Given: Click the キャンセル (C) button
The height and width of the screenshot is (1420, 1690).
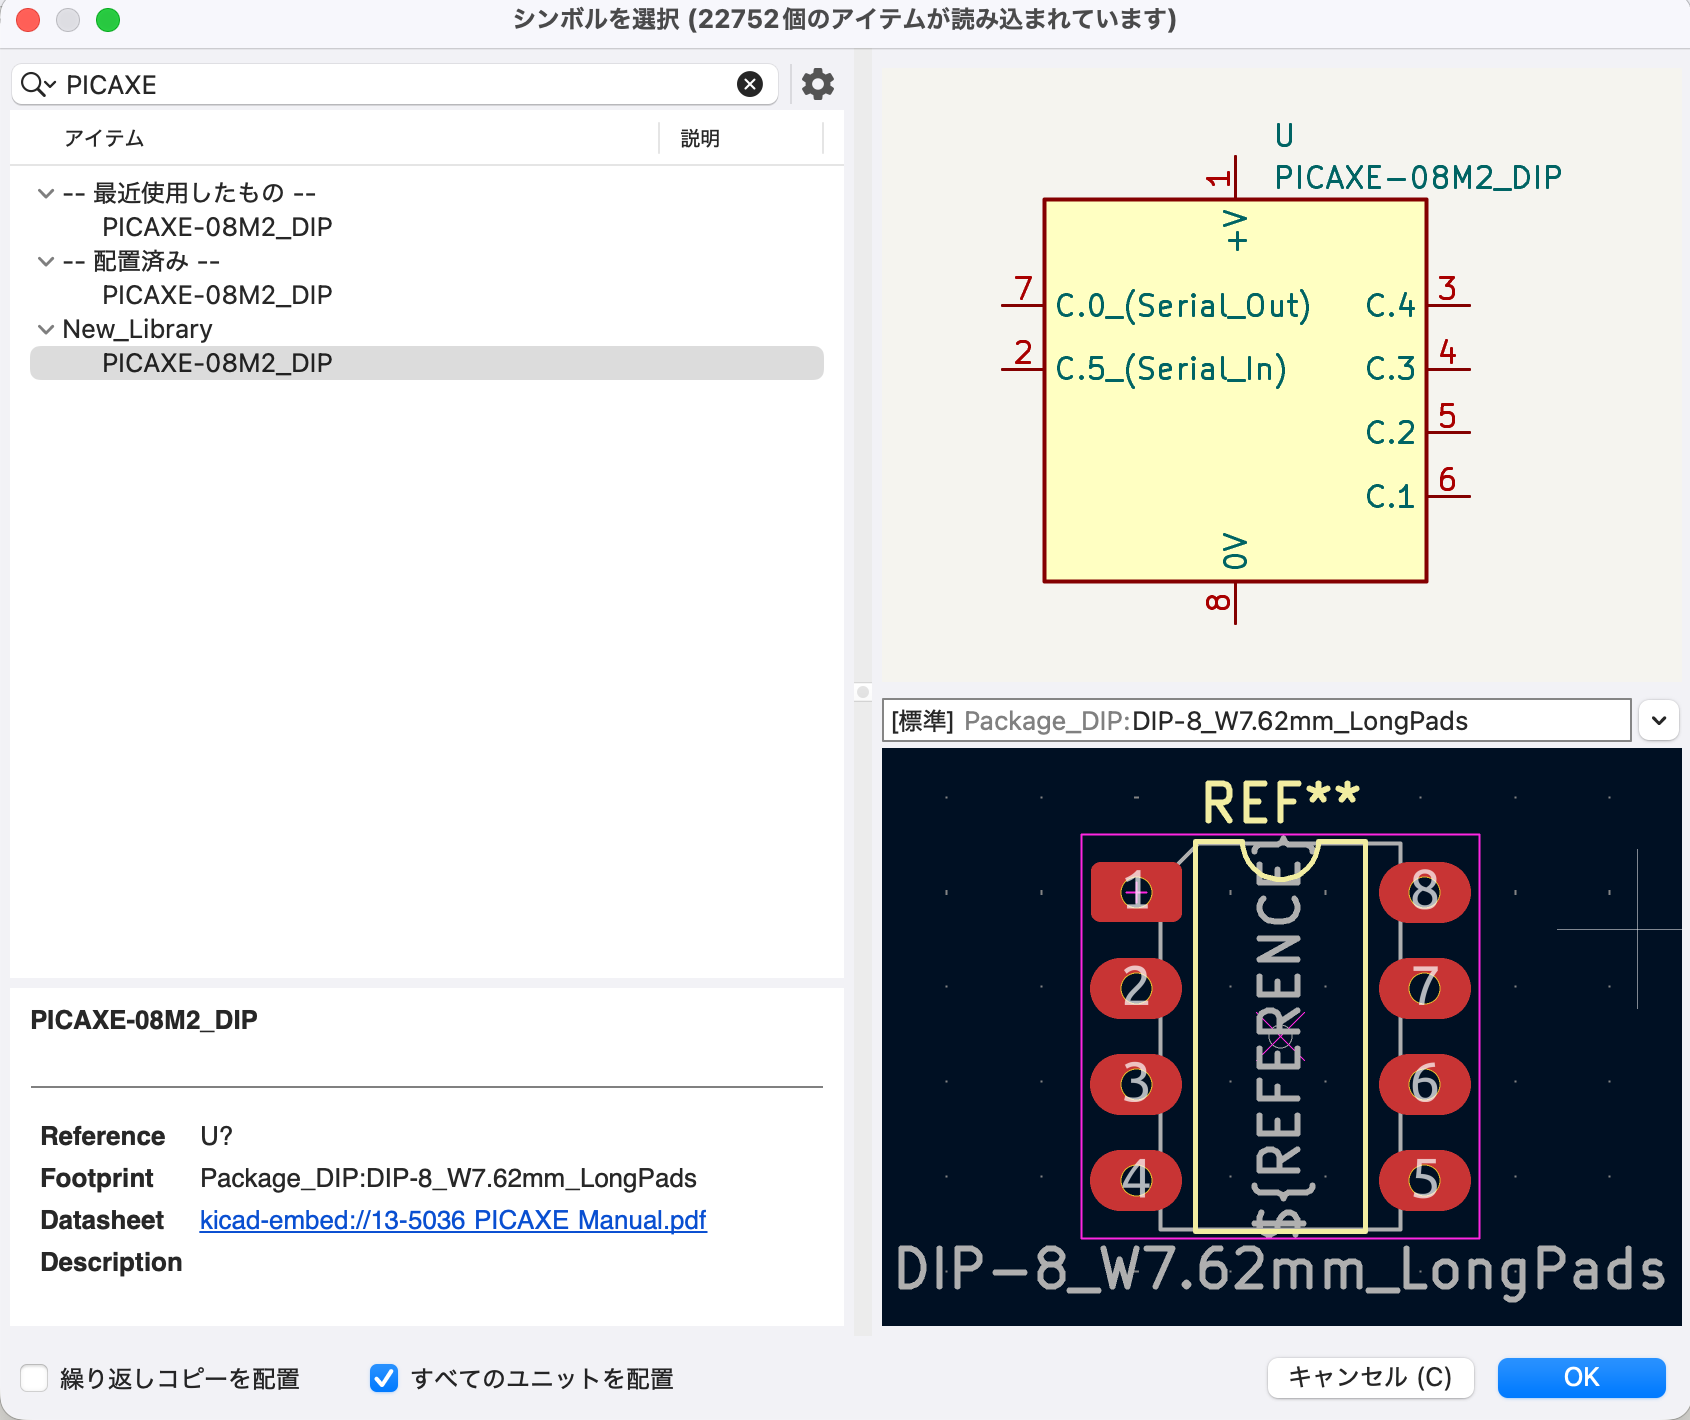Looking at the screenshot, I should pos(1370,1378).
